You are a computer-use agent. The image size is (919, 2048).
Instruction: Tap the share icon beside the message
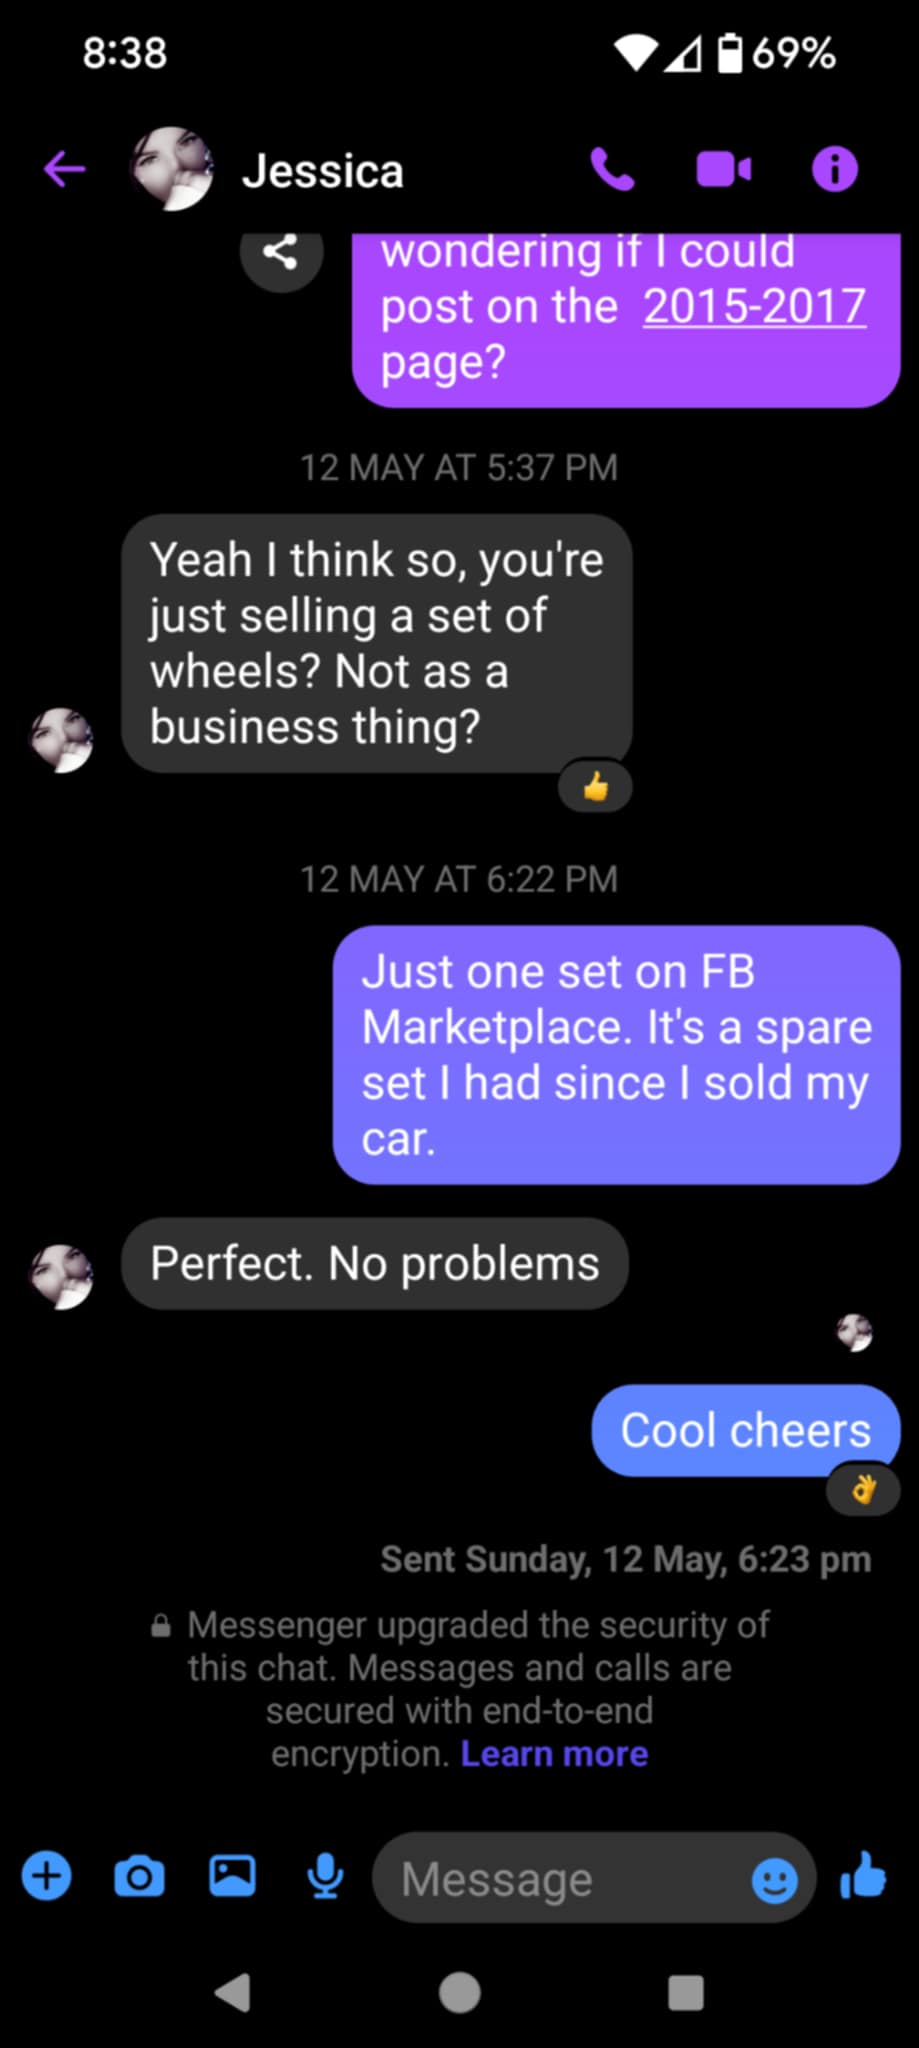281,252
